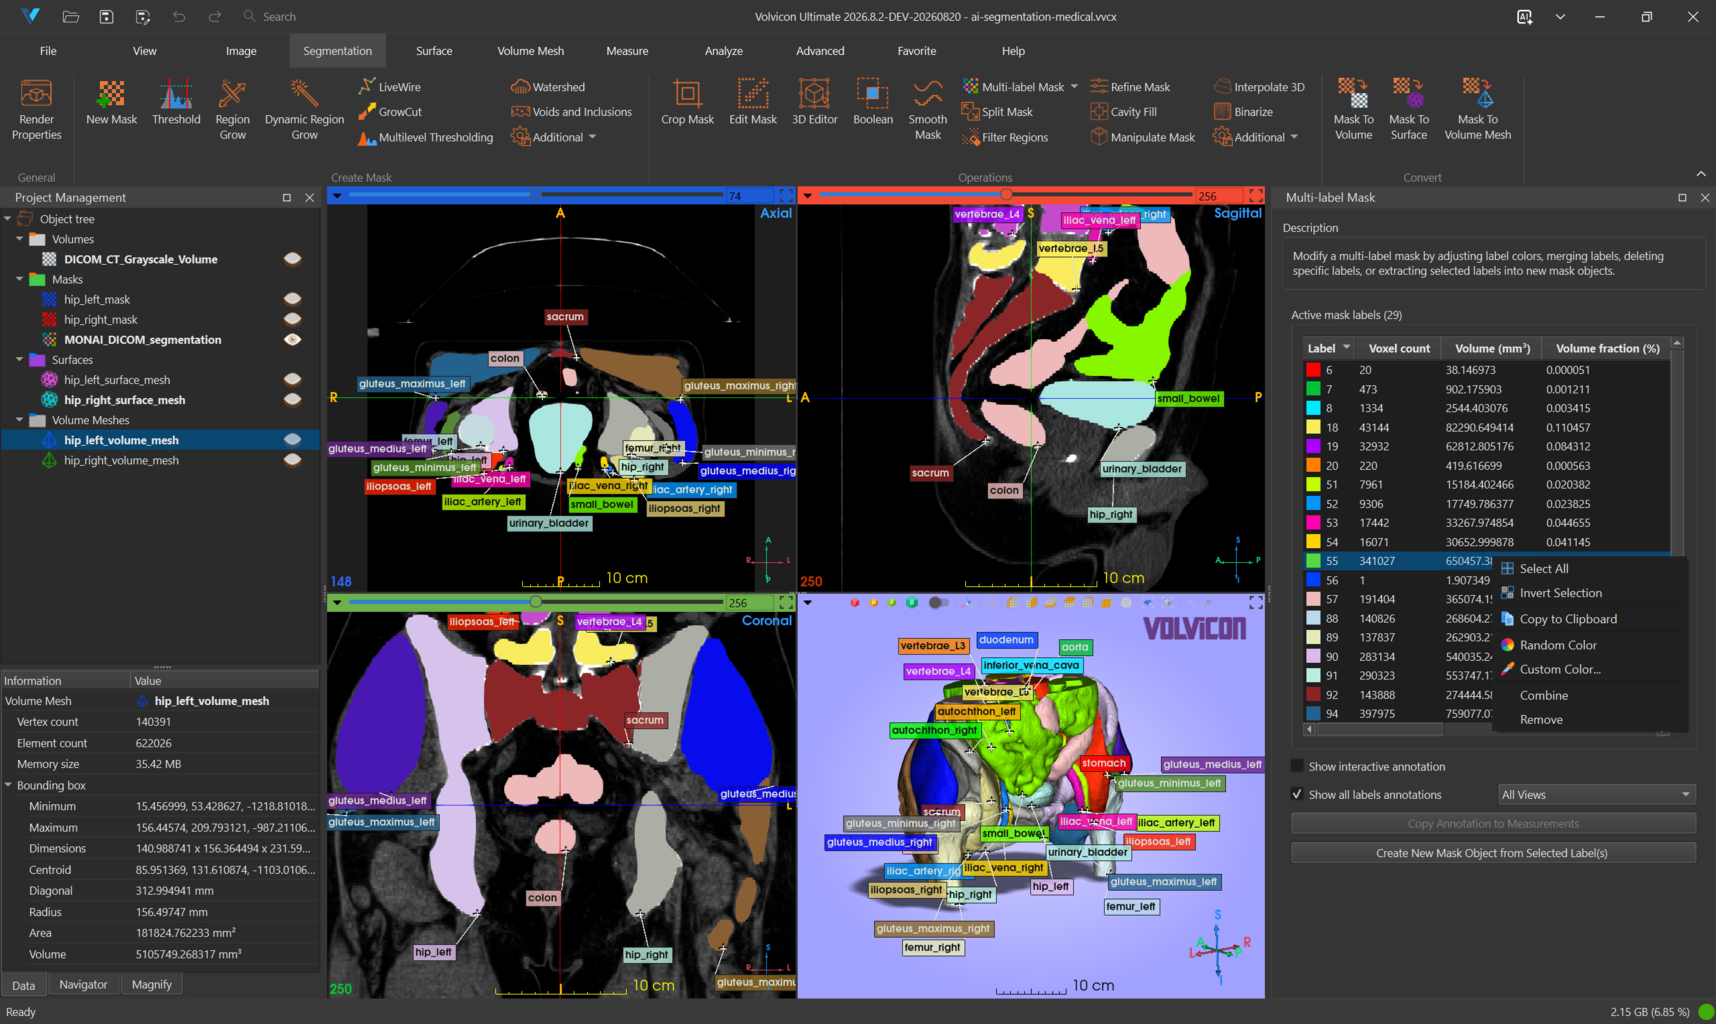1716x1024 pixels.
Task: Convert Mask To Volume Mesh
Action: (1477, 109)
